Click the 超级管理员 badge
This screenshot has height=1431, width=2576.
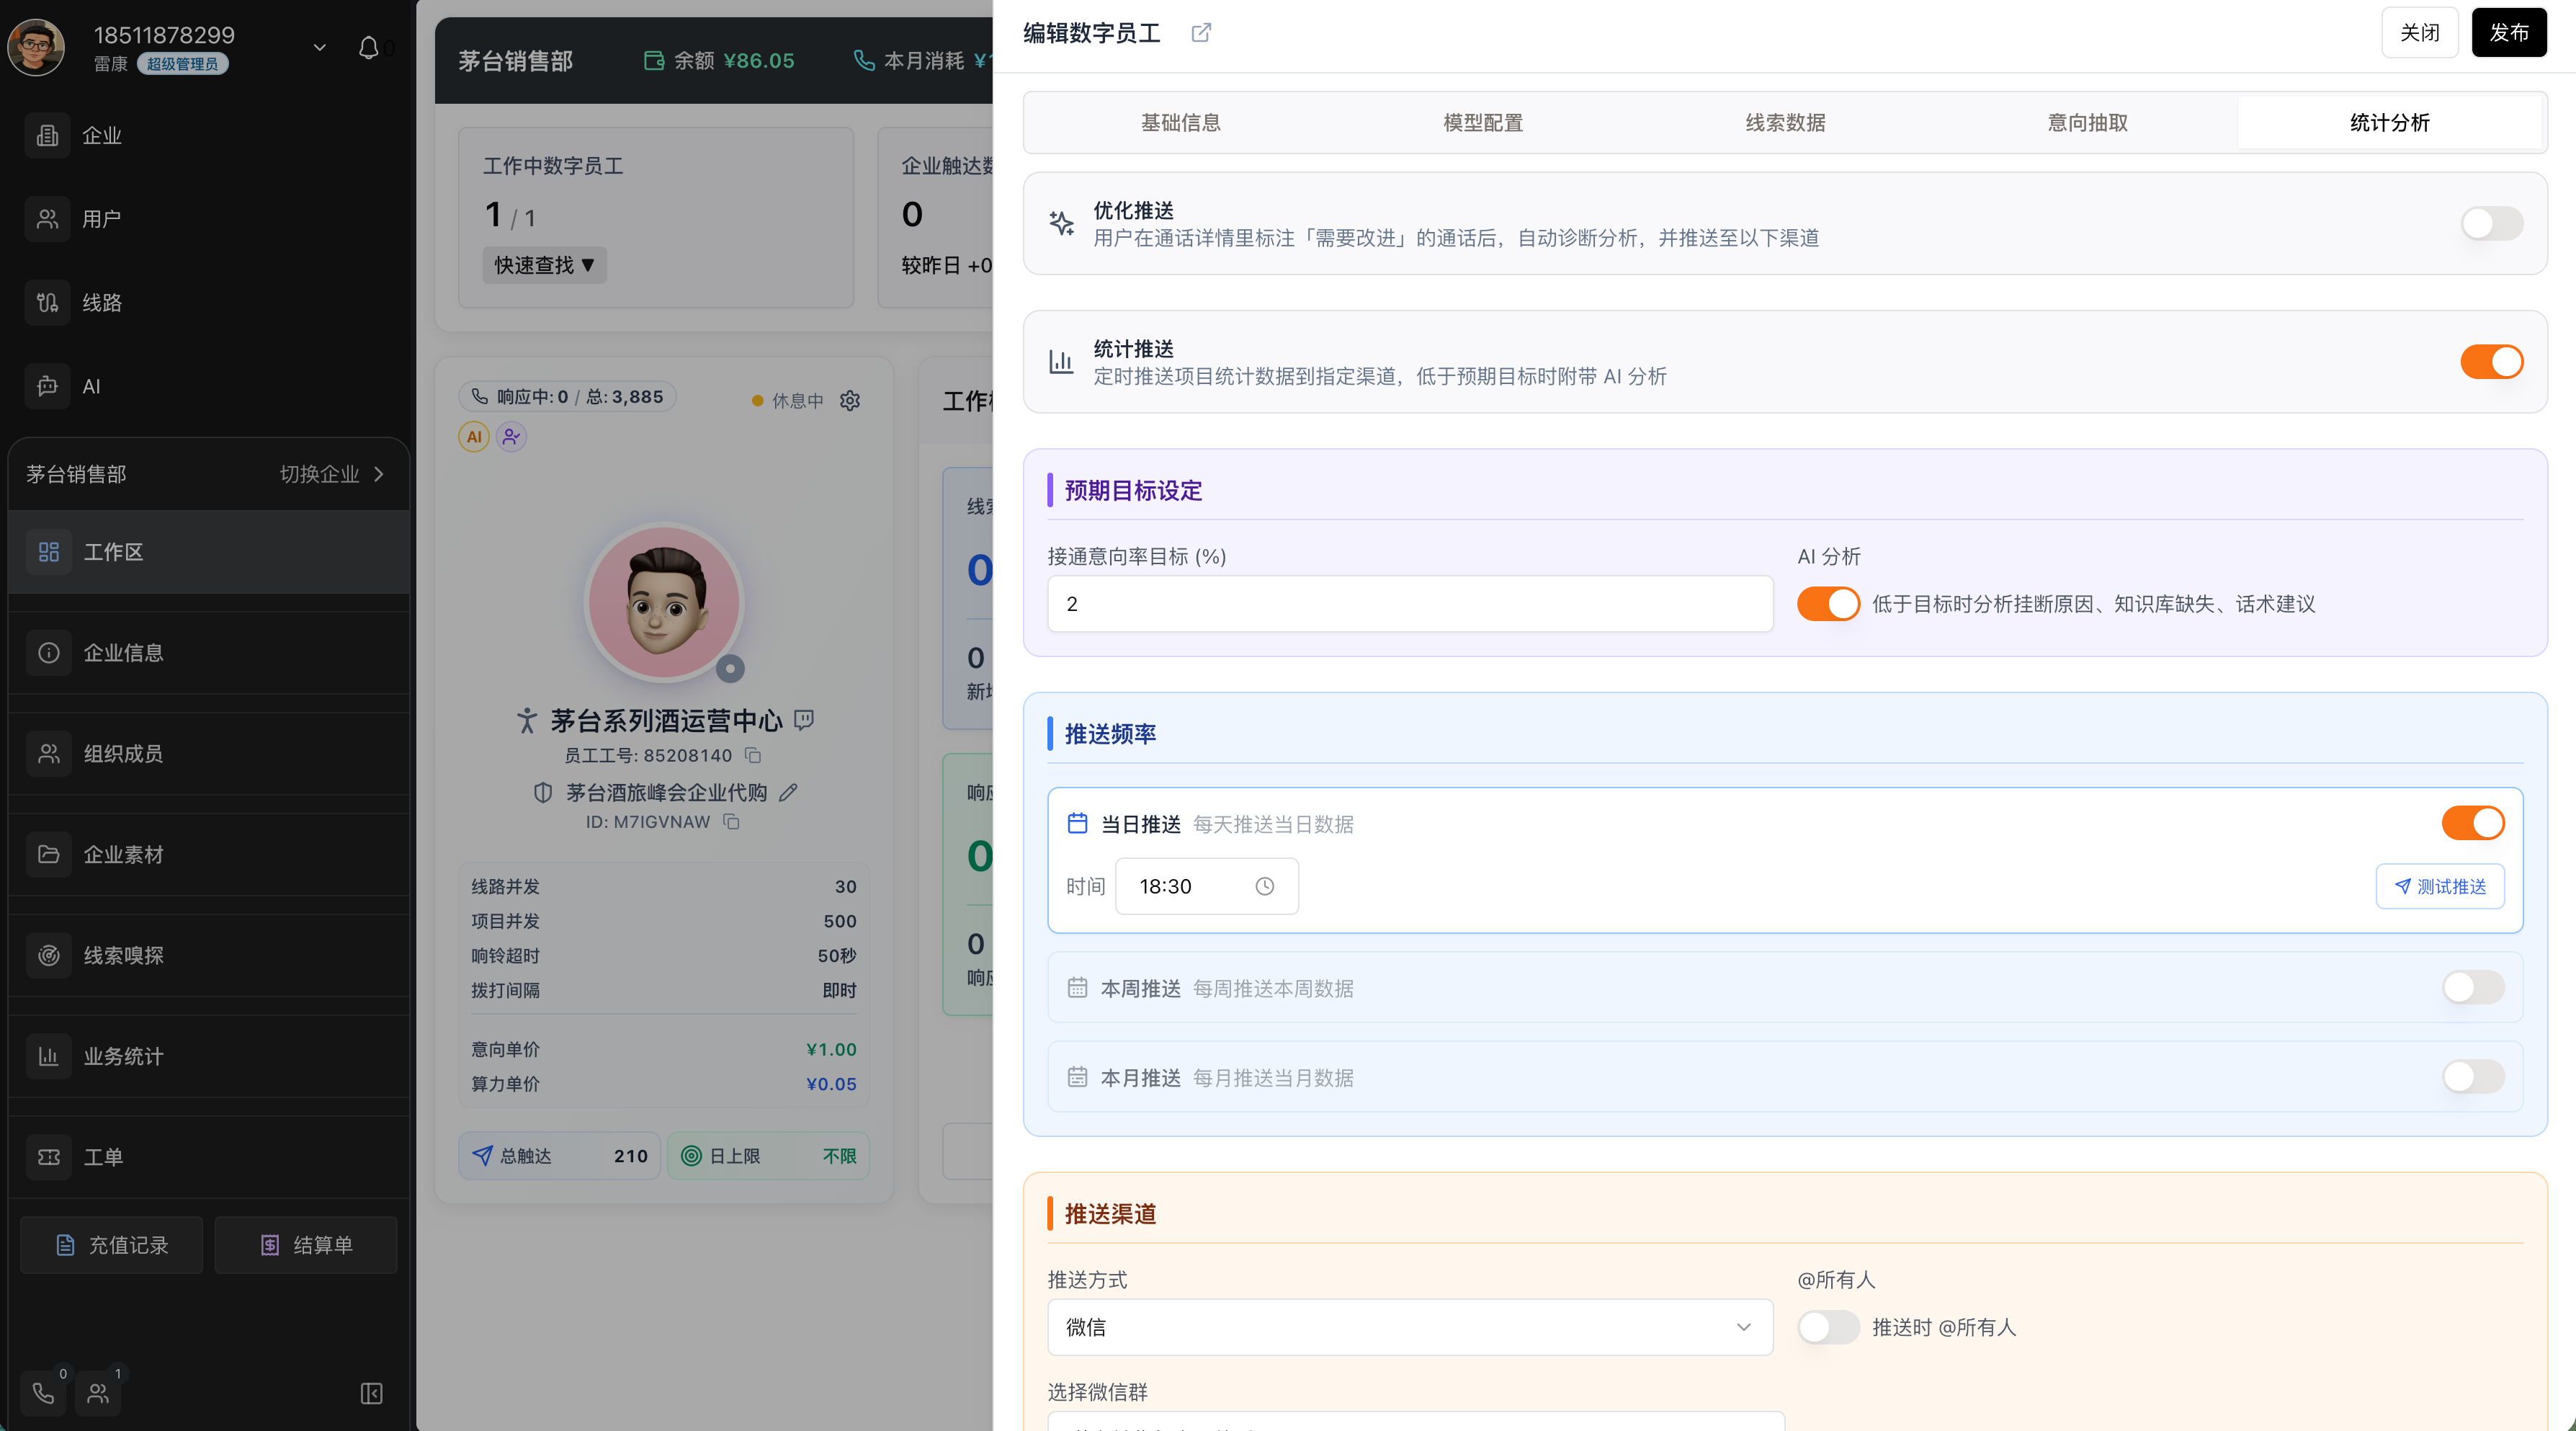182,64
